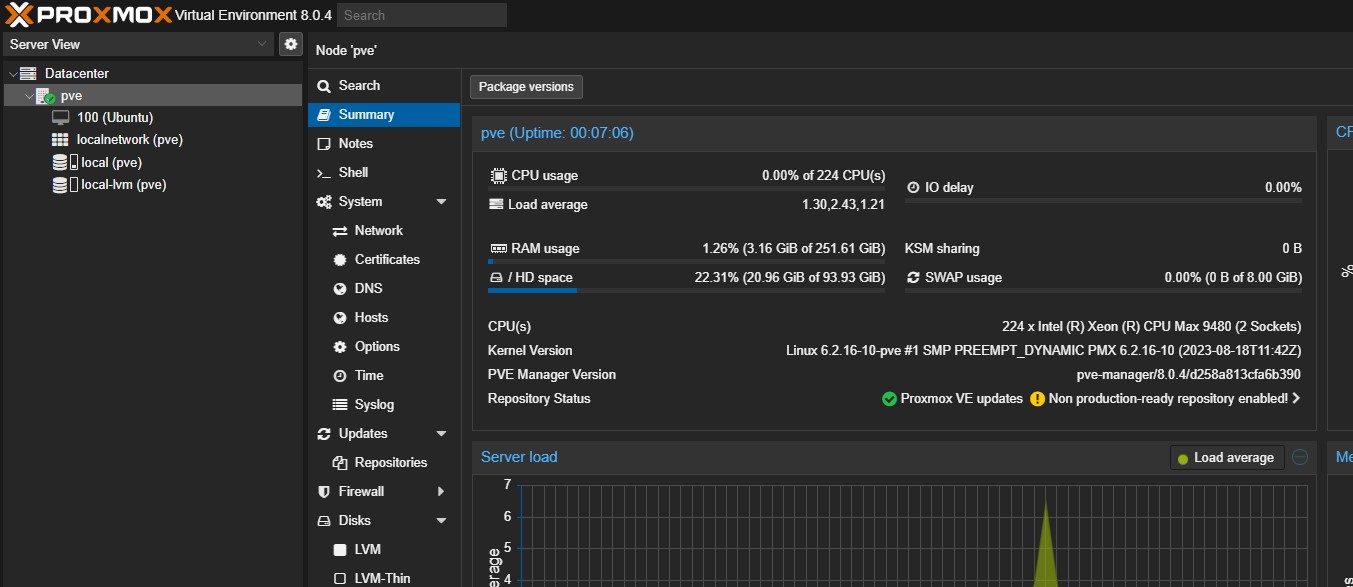The width and height of the screenshot is (1353, 587).
Task: Click the Certificates badge icon
Action: (x=339, y=260)
